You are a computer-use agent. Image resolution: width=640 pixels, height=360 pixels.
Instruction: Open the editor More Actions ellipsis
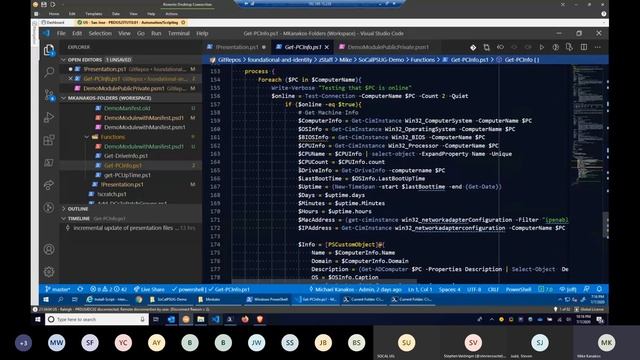click(x=598, y=47)
